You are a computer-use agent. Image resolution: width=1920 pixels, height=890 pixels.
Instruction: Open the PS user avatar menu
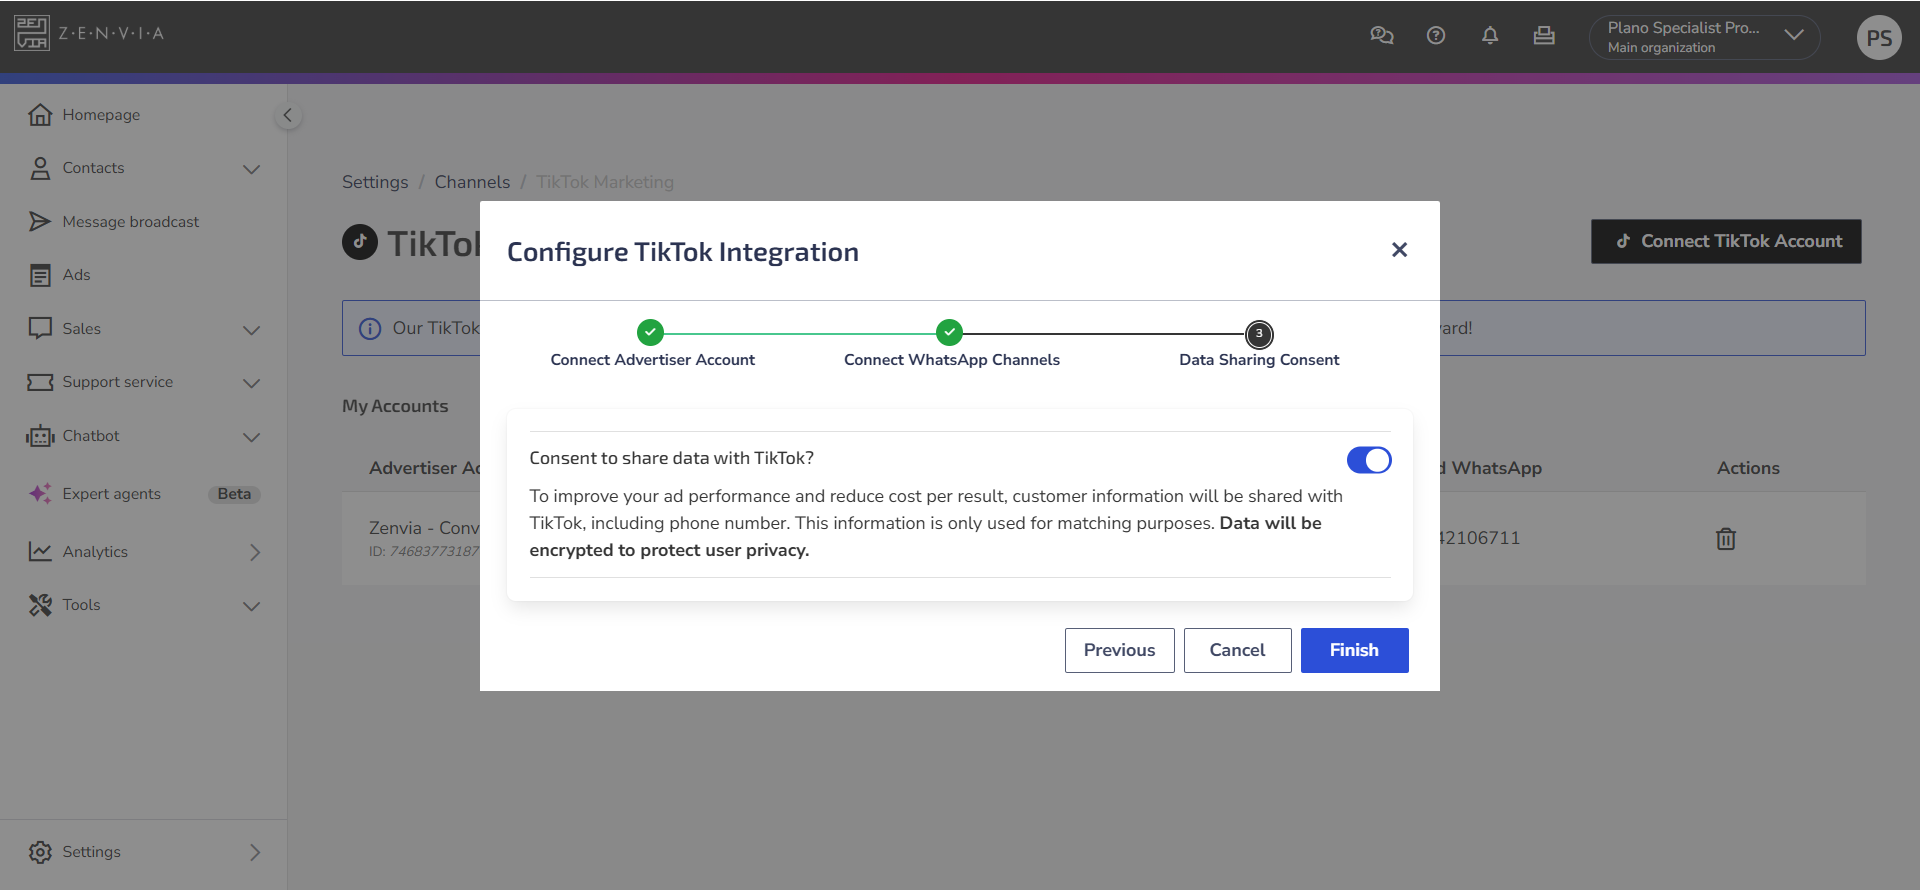pos(1879,38)
